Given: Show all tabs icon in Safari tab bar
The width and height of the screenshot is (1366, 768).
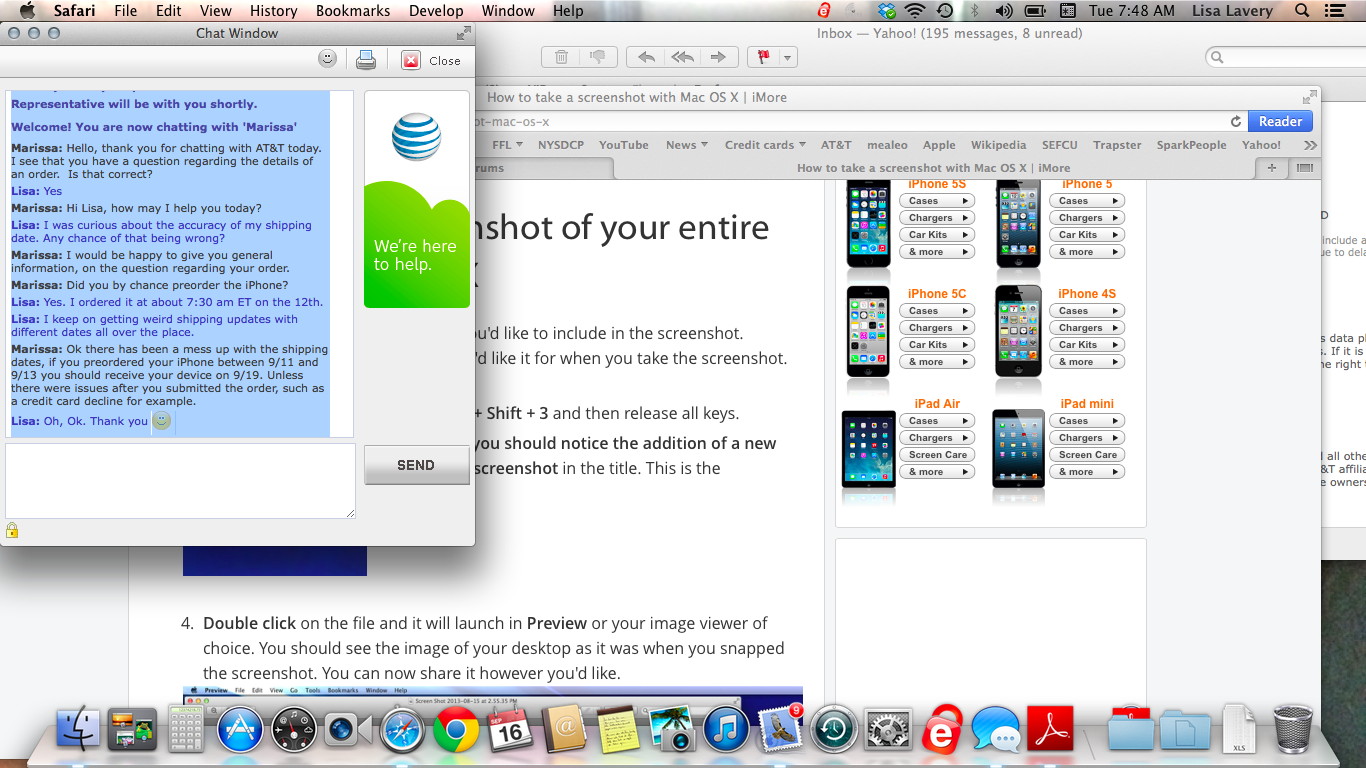Looking at the screenshot, I should coord(1304,168).
